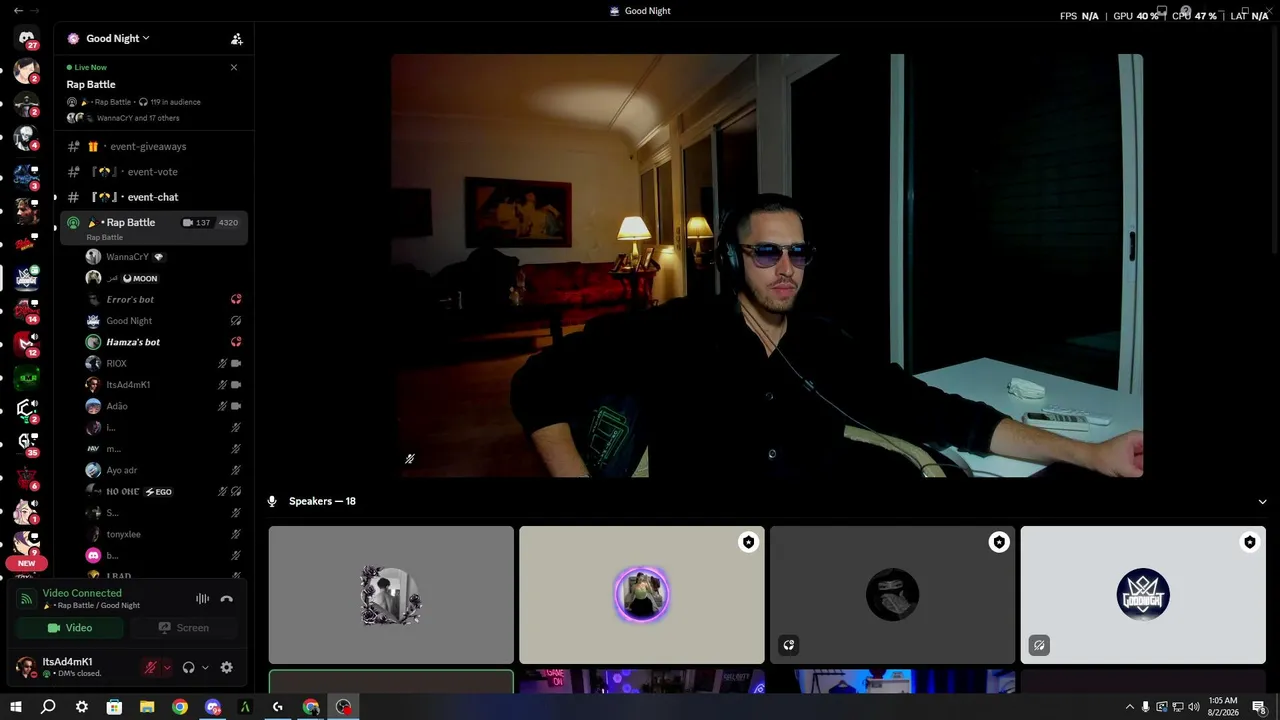Open the event-giveaways channel

[x=154, y=146]
